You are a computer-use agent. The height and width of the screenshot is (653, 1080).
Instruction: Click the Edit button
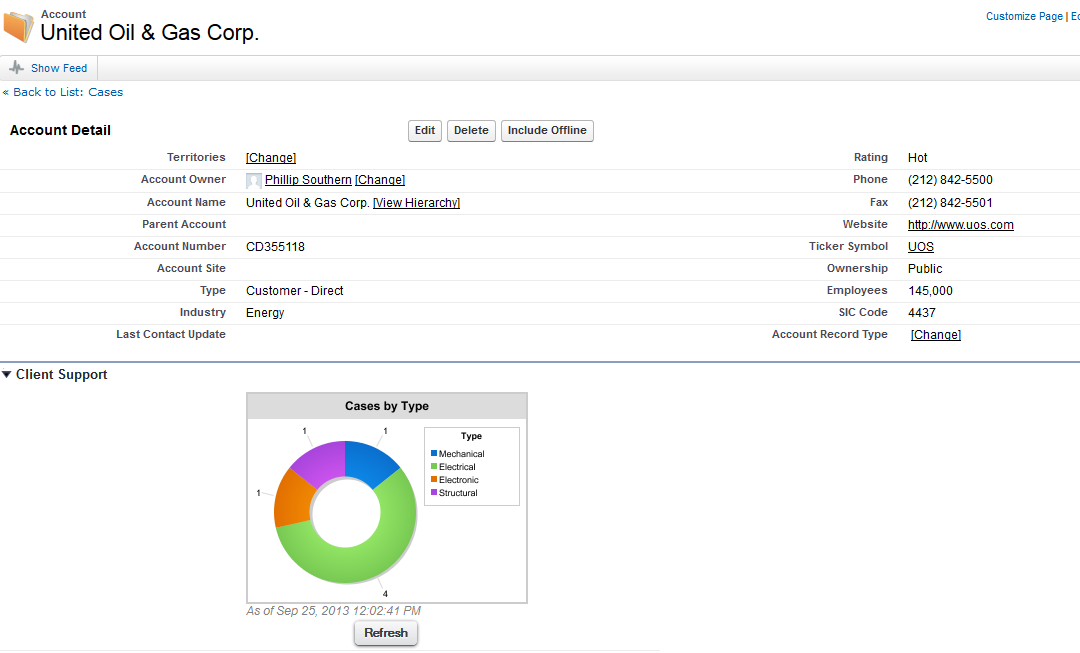pyautogui.click(x=425, y=131)
